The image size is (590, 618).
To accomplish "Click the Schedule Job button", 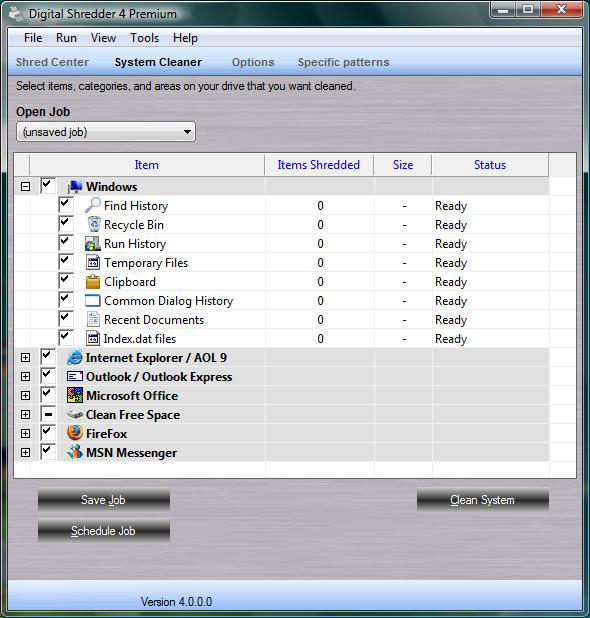I will tap(104, 531).
